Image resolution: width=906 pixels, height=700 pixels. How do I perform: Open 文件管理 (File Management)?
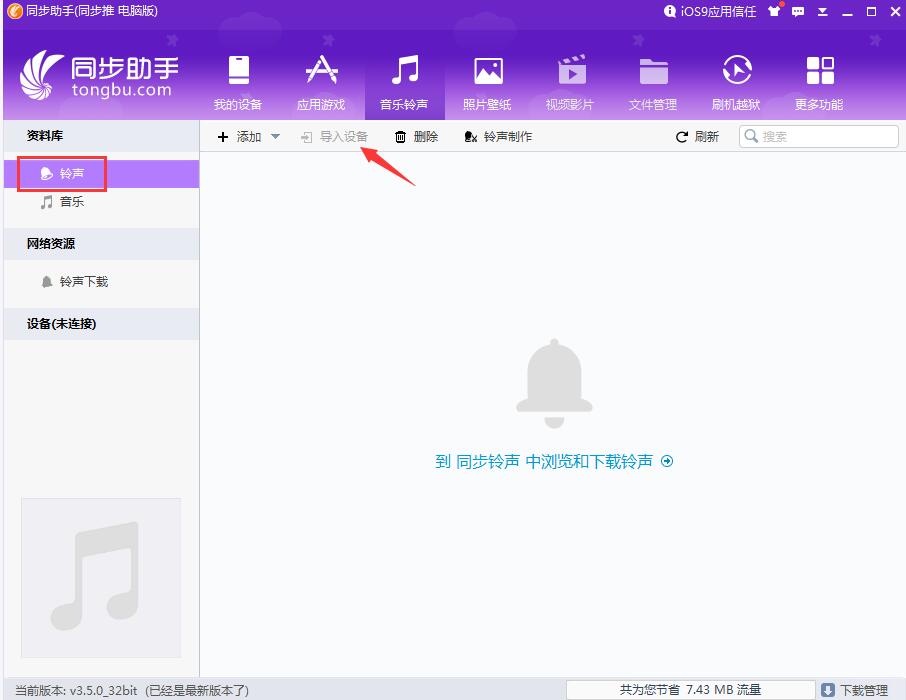pos(653,80)
